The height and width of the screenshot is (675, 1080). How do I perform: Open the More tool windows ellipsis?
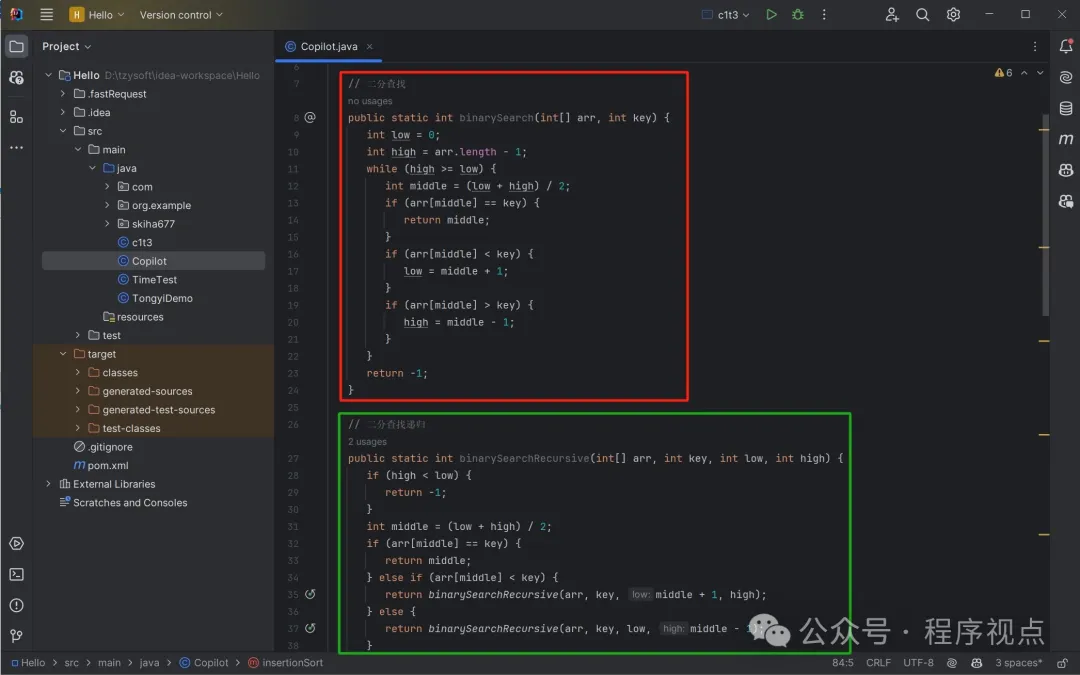[17, 147]
